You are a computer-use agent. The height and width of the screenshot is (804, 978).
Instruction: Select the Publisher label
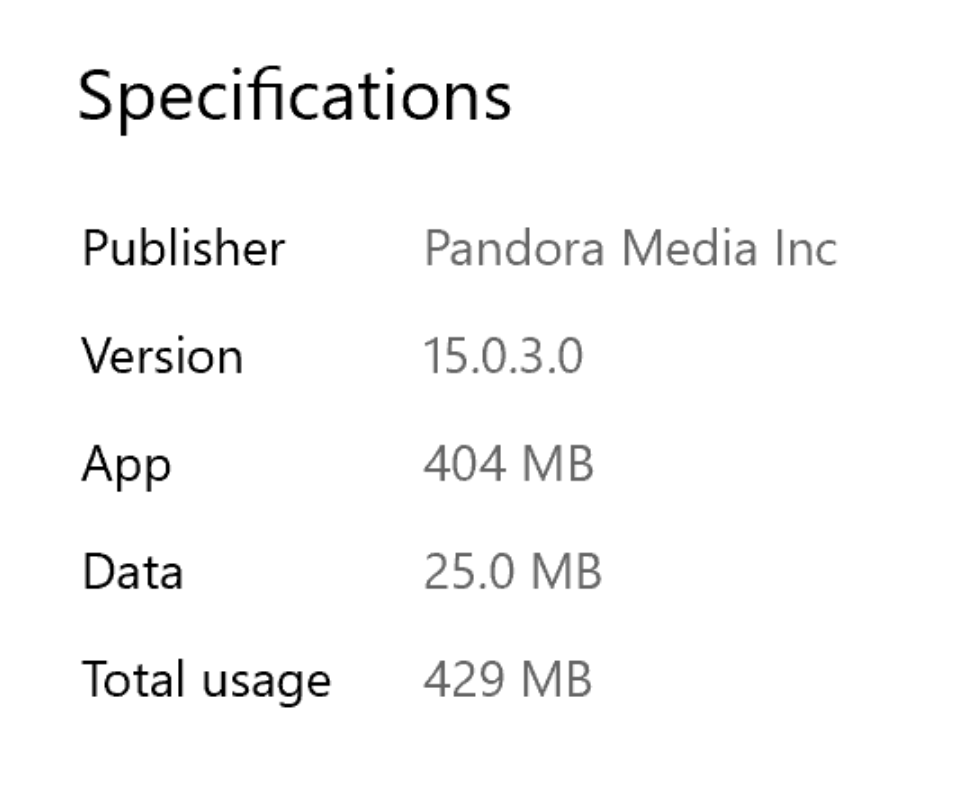tap(183, 248)
